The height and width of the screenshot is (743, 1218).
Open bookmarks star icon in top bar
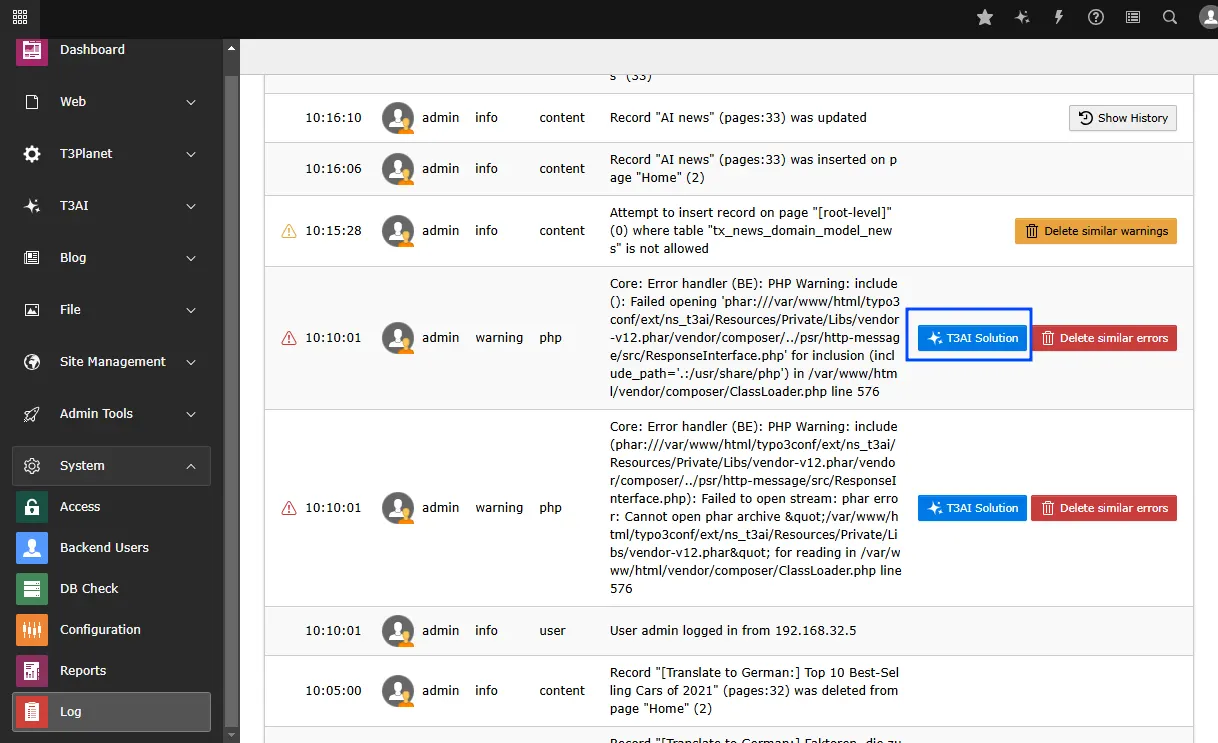pos(985,17)
